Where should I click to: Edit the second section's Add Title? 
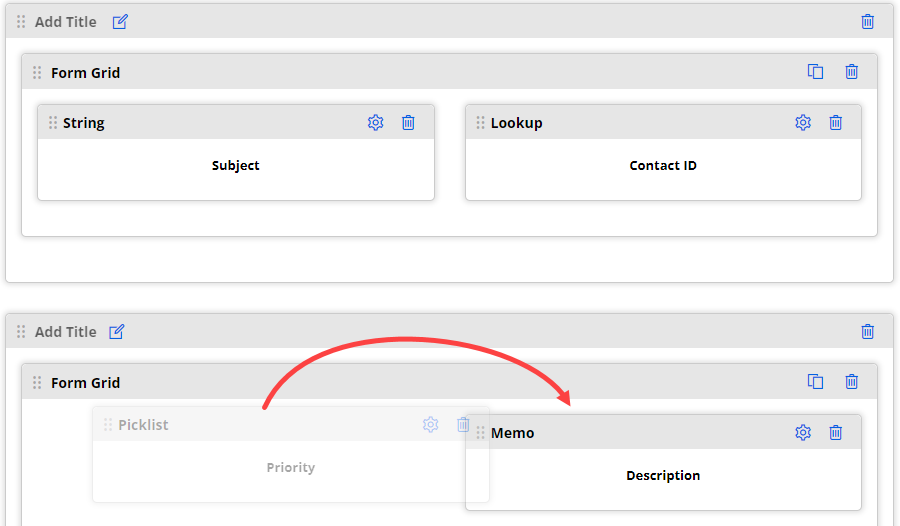click(117, 331)
